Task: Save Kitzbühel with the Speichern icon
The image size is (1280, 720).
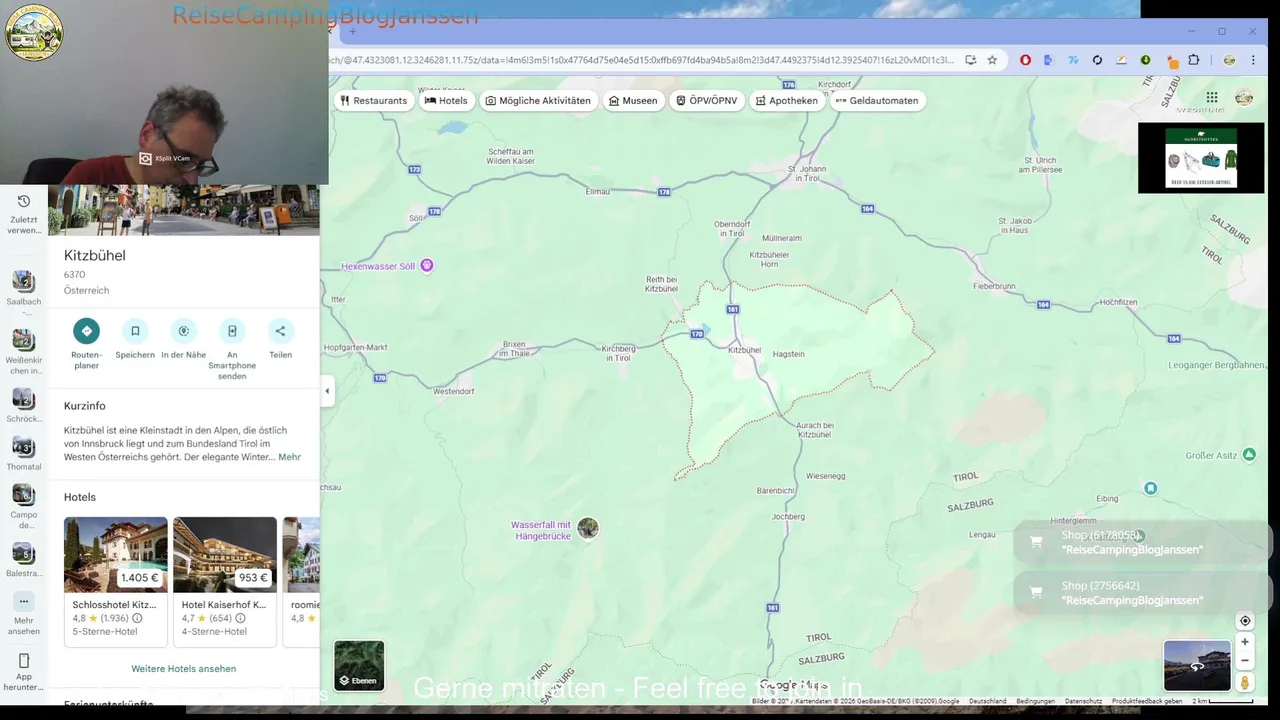Action: (x=135, y=331)
